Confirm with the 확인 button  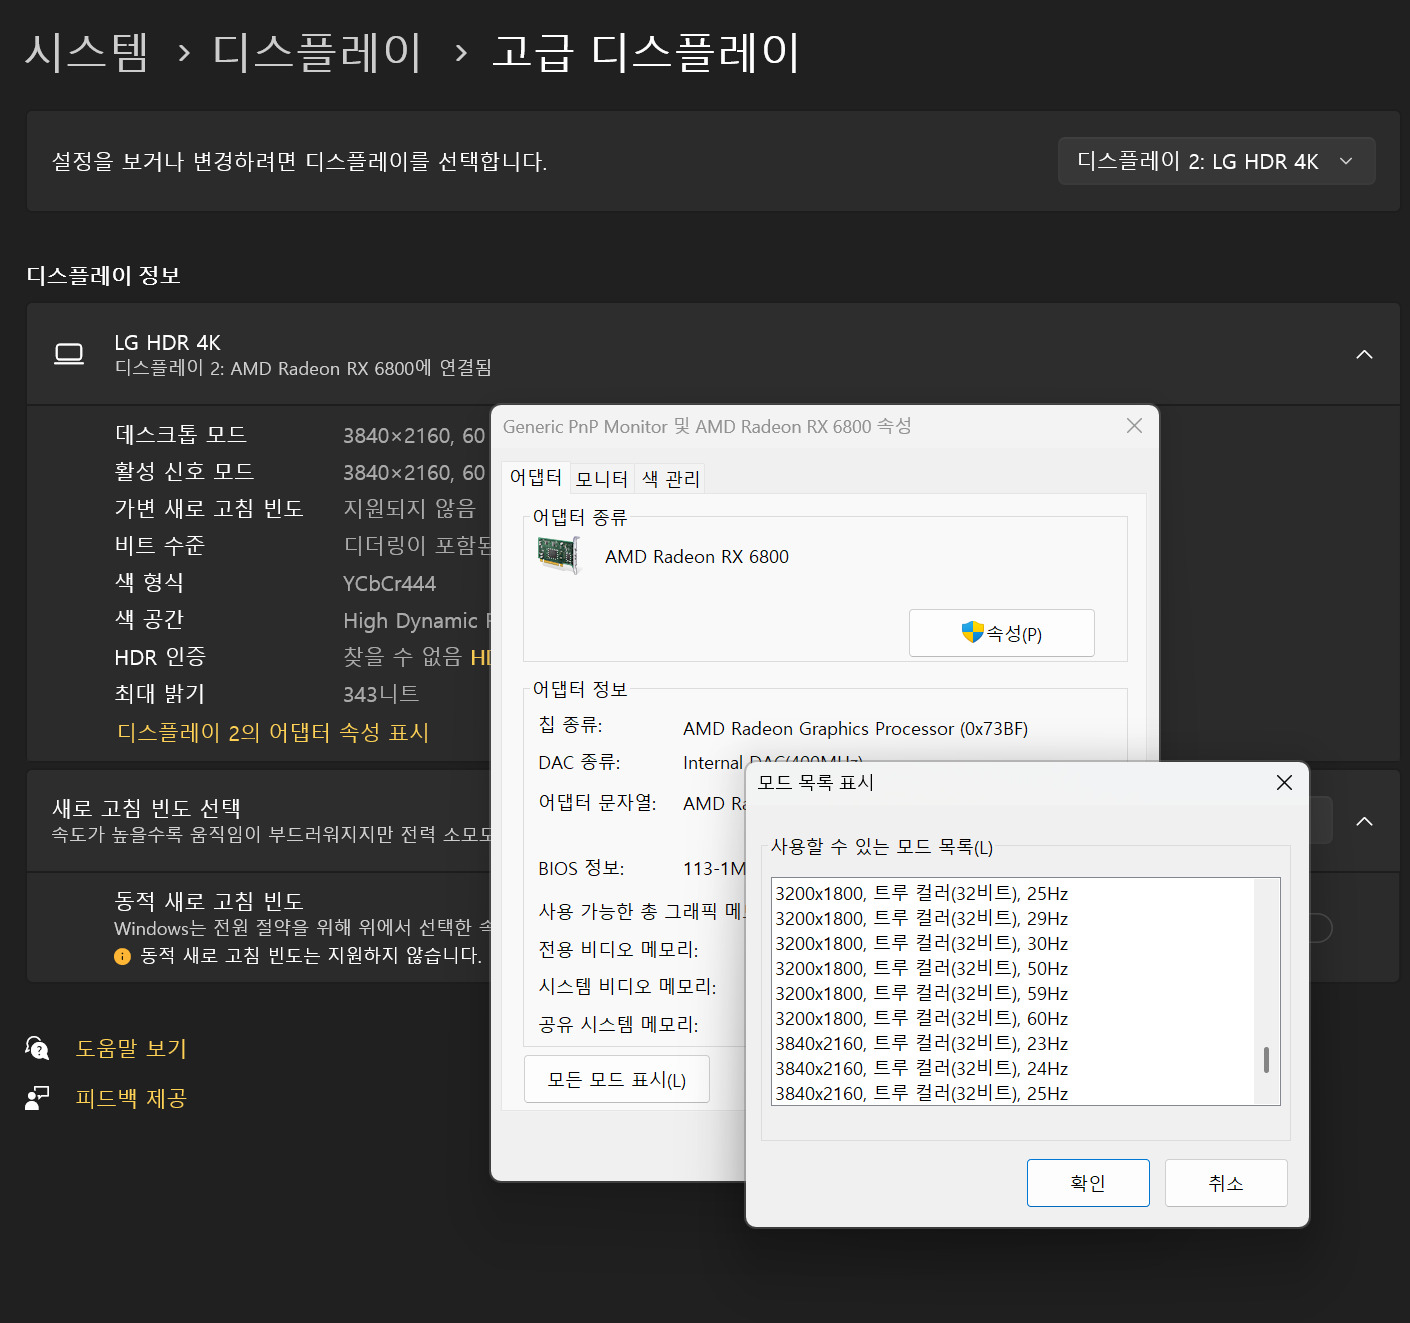pos(1088,1183)
